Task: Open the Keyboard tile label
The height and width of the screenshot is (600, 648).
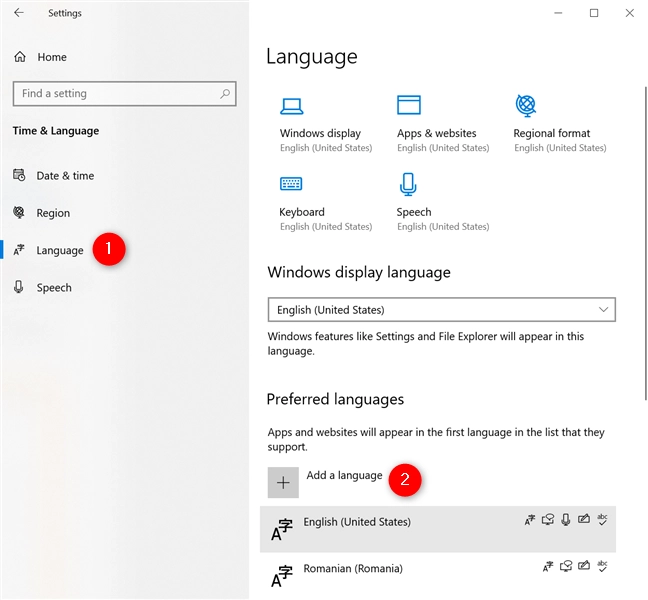Action: [x=302, y=212]
